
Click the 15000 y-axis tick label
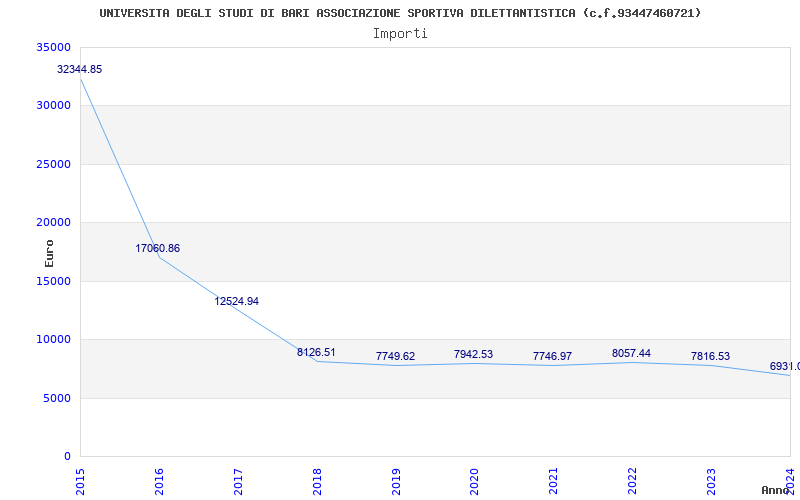click(x=53, y=281)
